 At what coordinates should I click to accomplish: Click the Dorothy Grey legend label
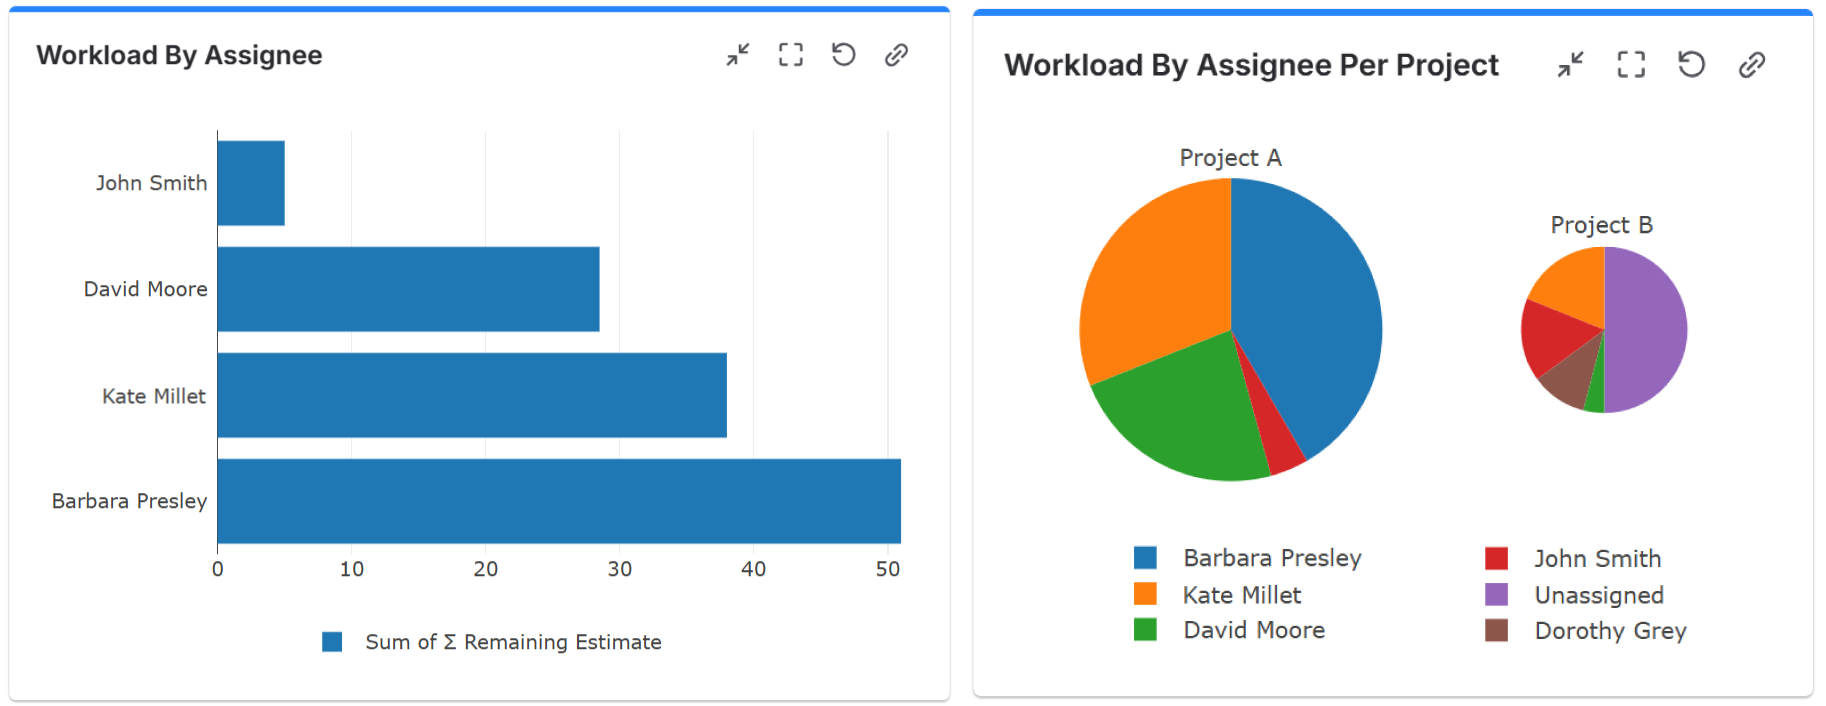[x=1610, y=631]
